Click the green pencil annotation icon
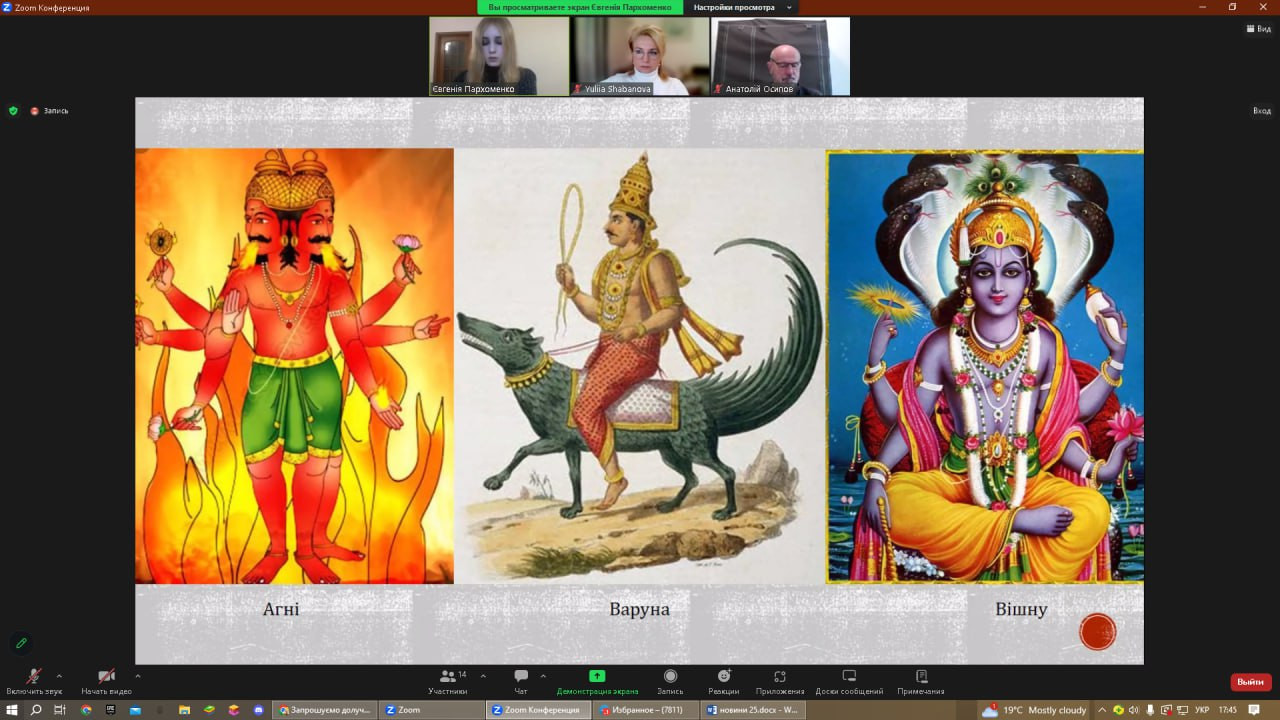This screenshot has height=720, width=1280. coord(20,643)
